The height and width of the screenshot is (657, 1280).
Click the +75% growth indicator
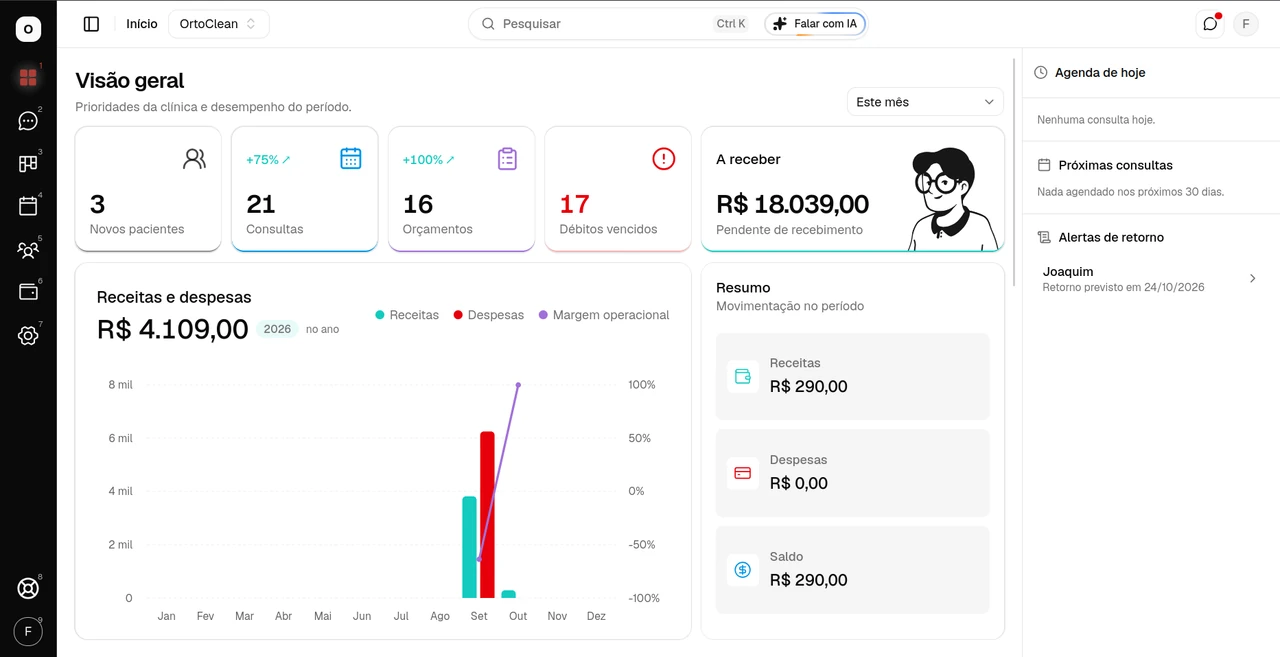pyautogui.click(x=268, y=160)
